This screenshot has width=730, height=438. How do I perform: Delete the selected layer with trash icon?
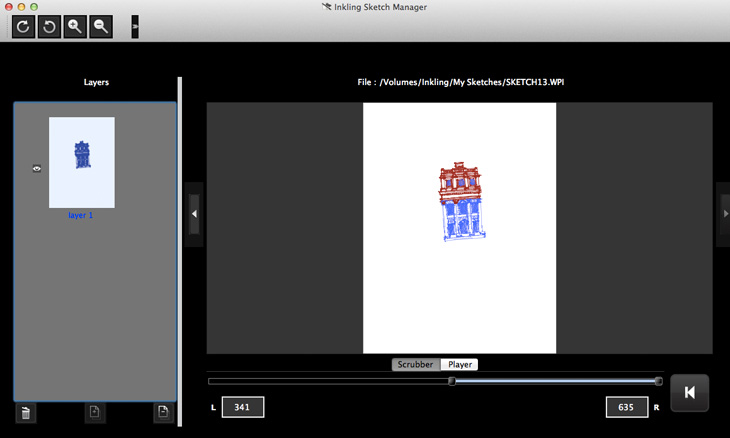point(26,412)
